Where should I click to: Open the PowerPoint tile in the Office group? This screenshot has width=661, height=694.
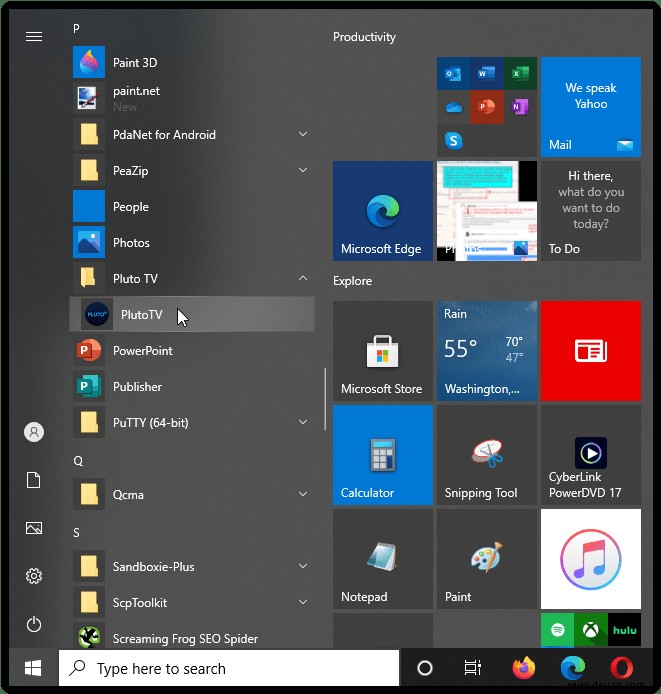click(x=487, y=107)
